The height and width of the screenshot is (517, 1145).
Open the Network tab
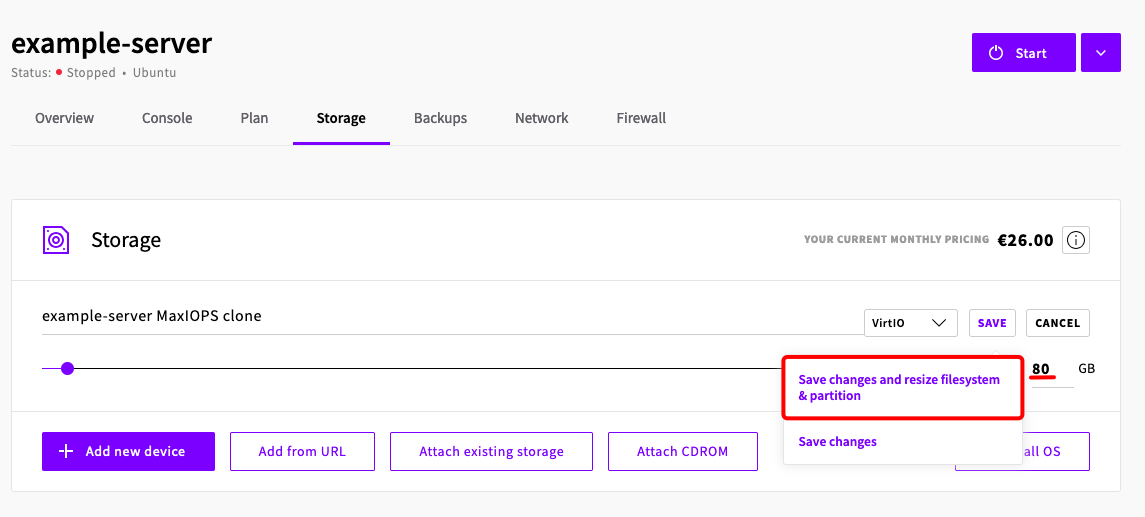[x=542, y=118]
